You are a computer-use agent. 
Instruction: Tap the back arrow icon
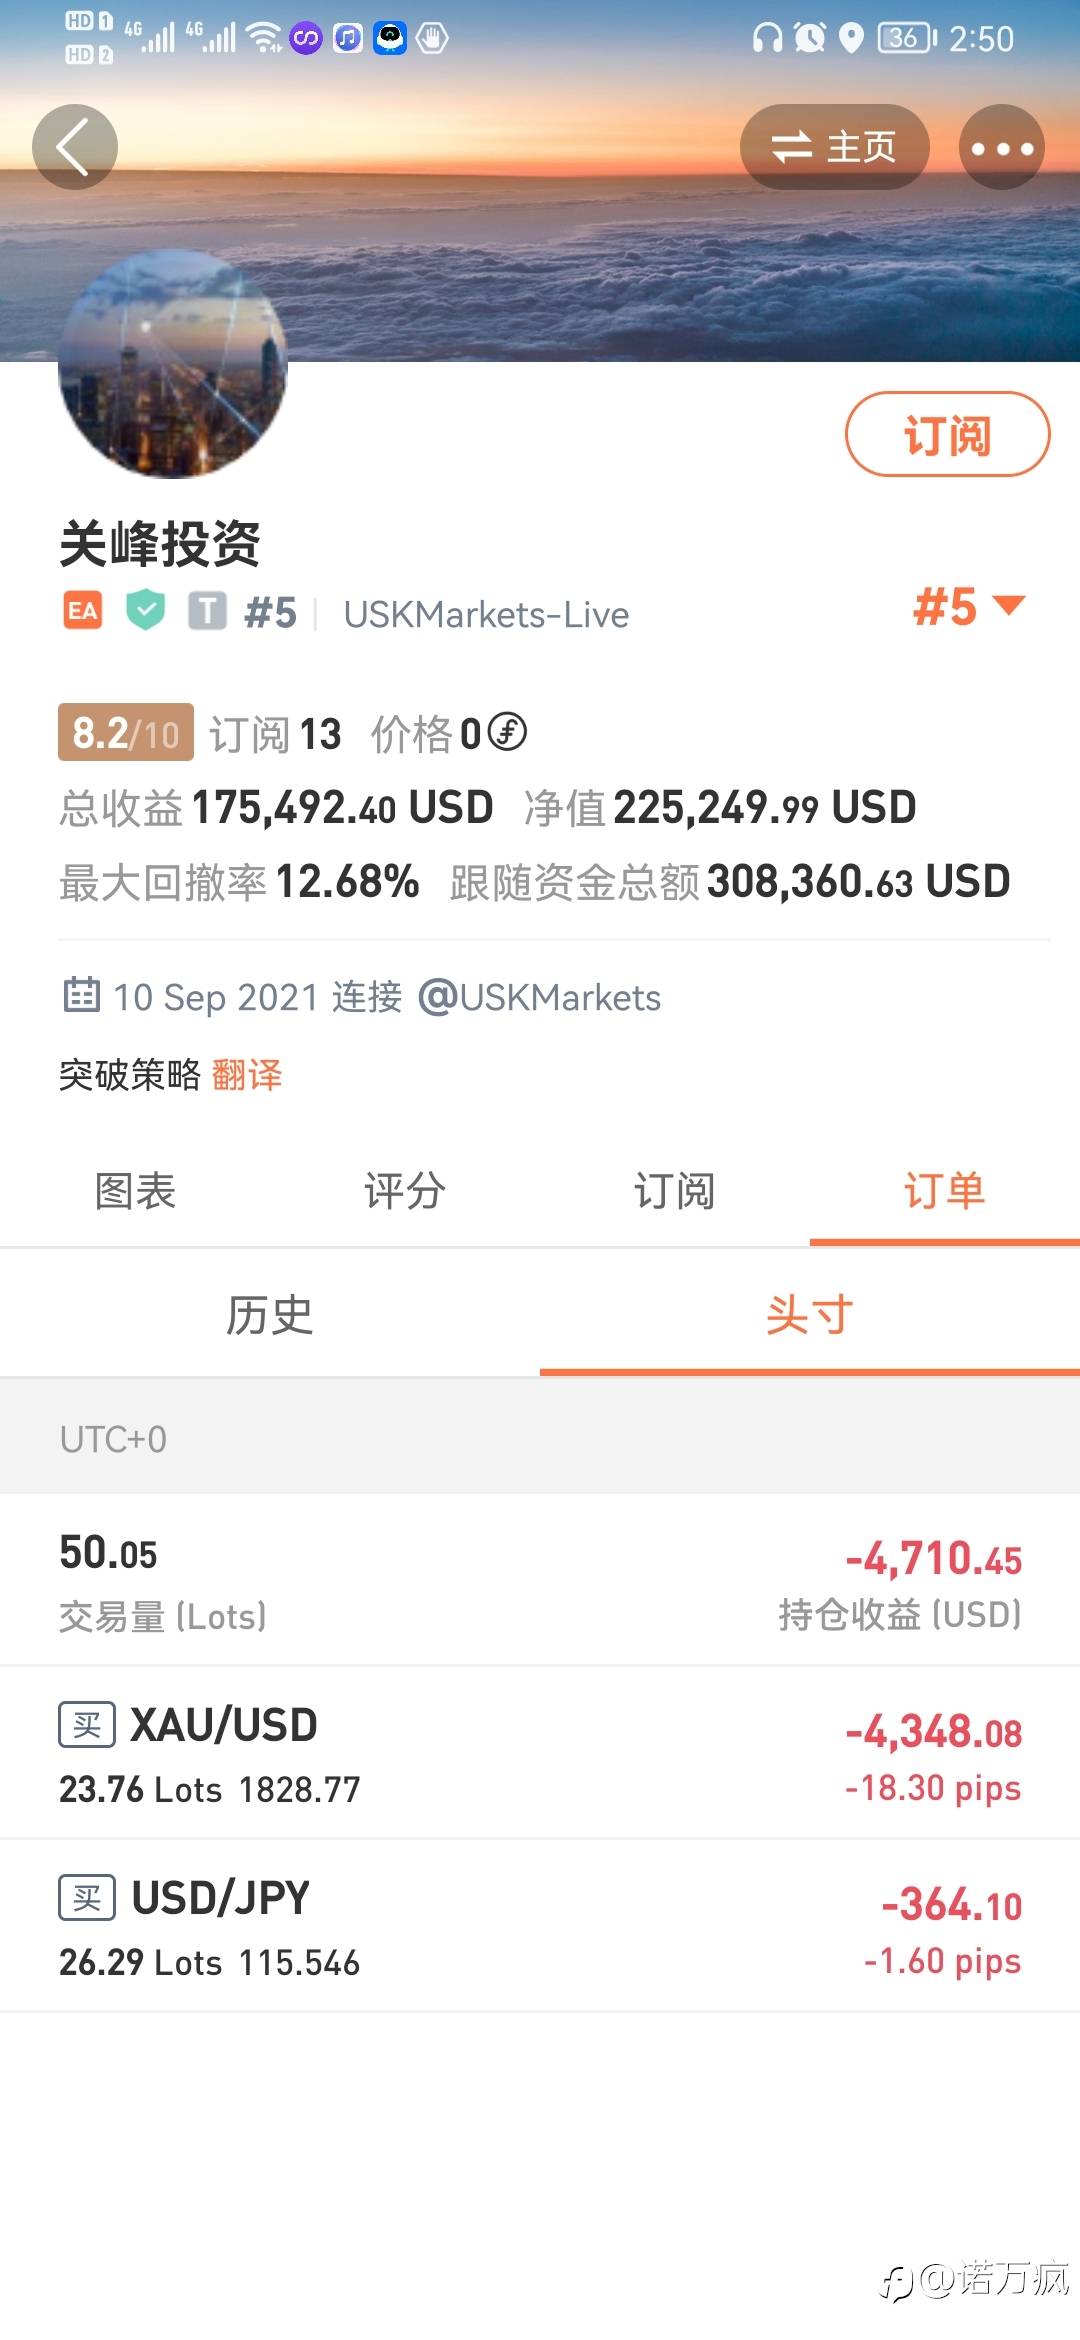click(74, 147)
